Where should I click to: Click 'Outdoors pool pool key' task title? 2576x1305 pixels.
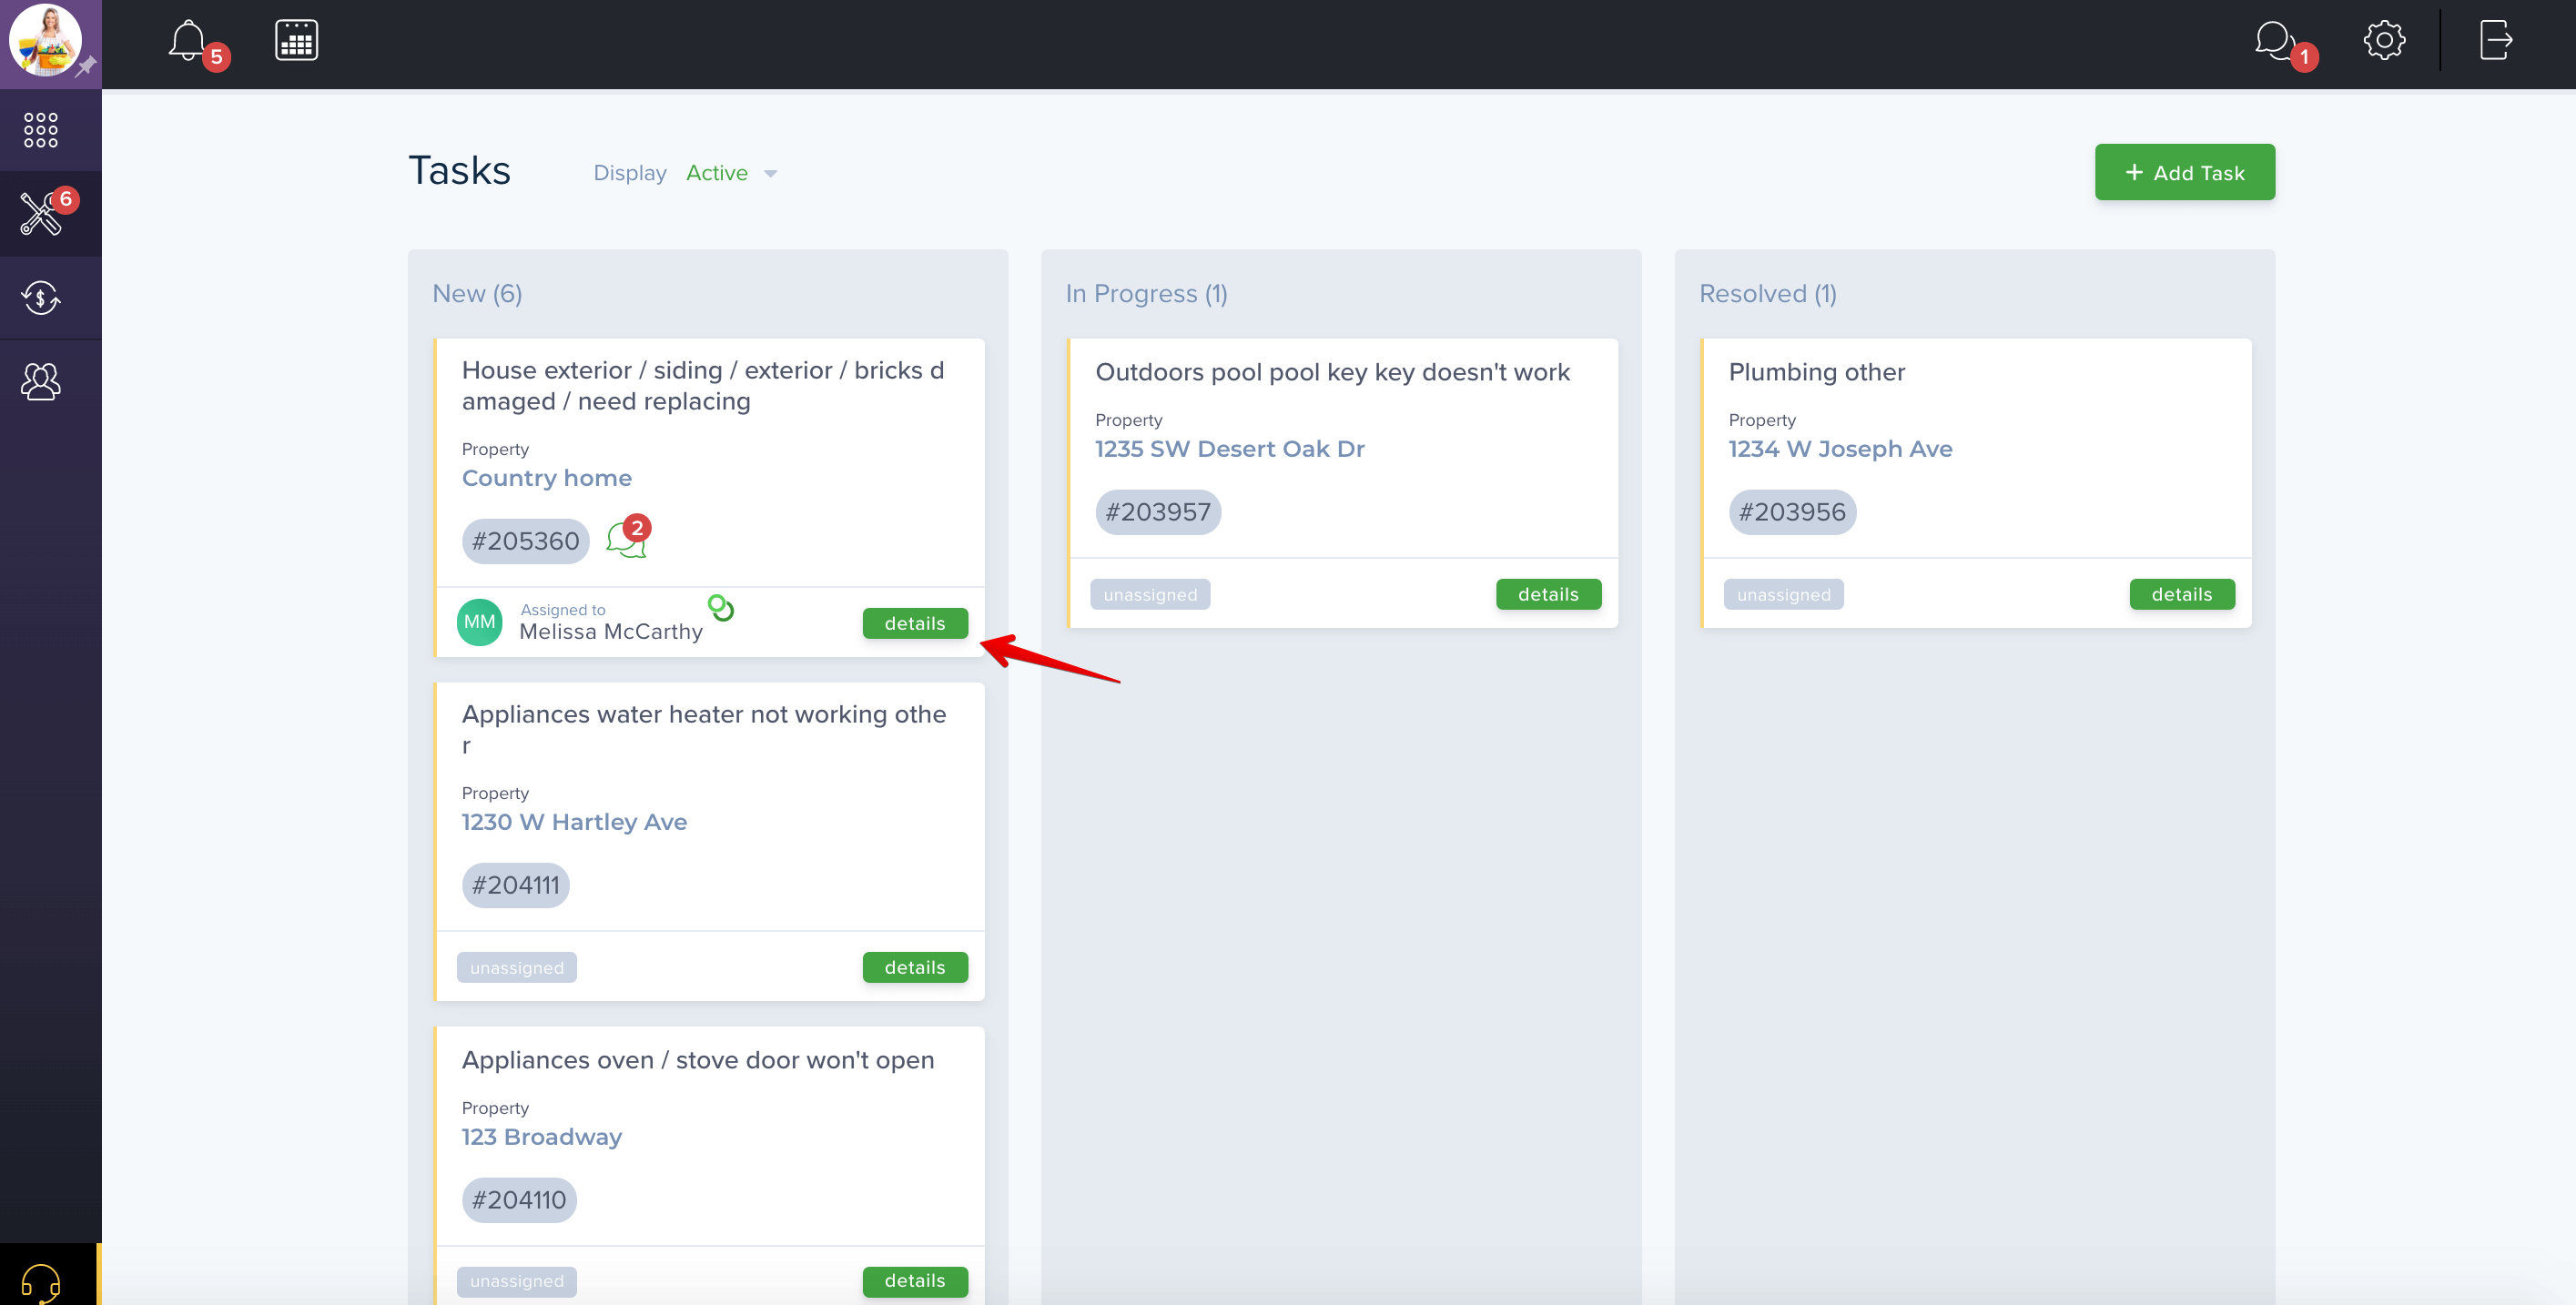(x=1332, y=371)
